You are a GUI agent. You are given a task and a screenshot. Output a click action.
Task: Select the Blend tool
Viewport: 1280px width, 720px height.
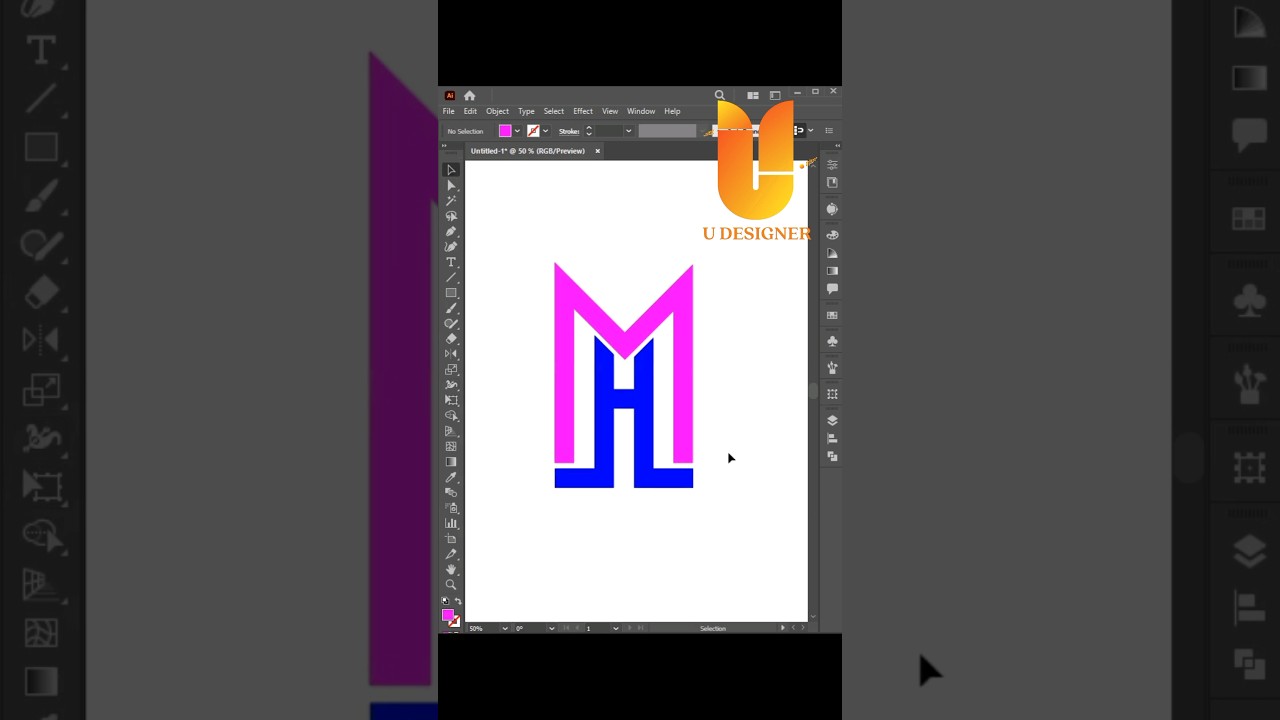[451, 493]
